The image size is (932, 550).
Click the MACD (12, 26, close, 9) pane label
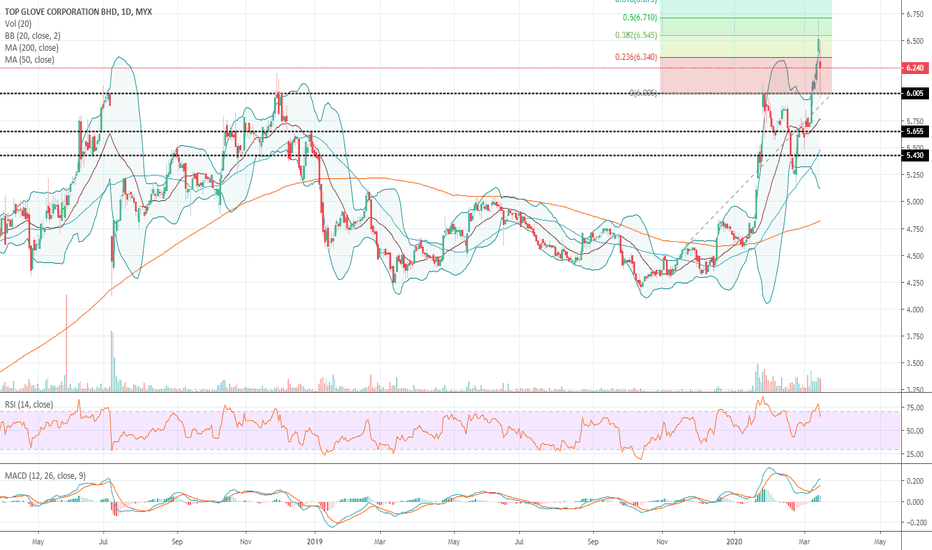click(45, 476)
